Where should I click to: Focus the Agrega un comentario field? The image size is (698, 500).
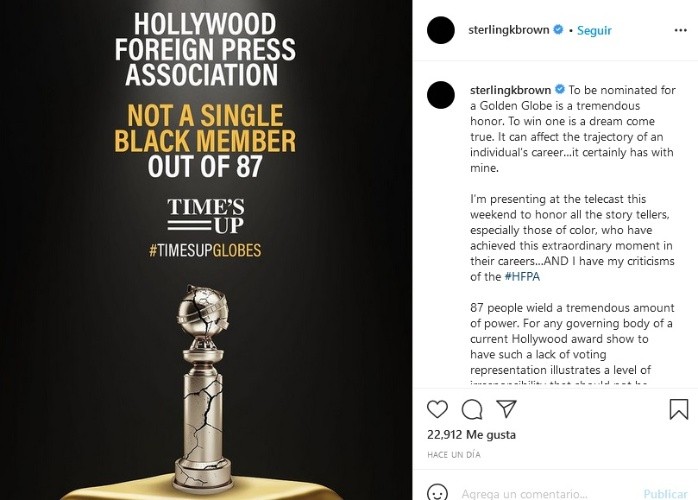(x=540, y=493)
